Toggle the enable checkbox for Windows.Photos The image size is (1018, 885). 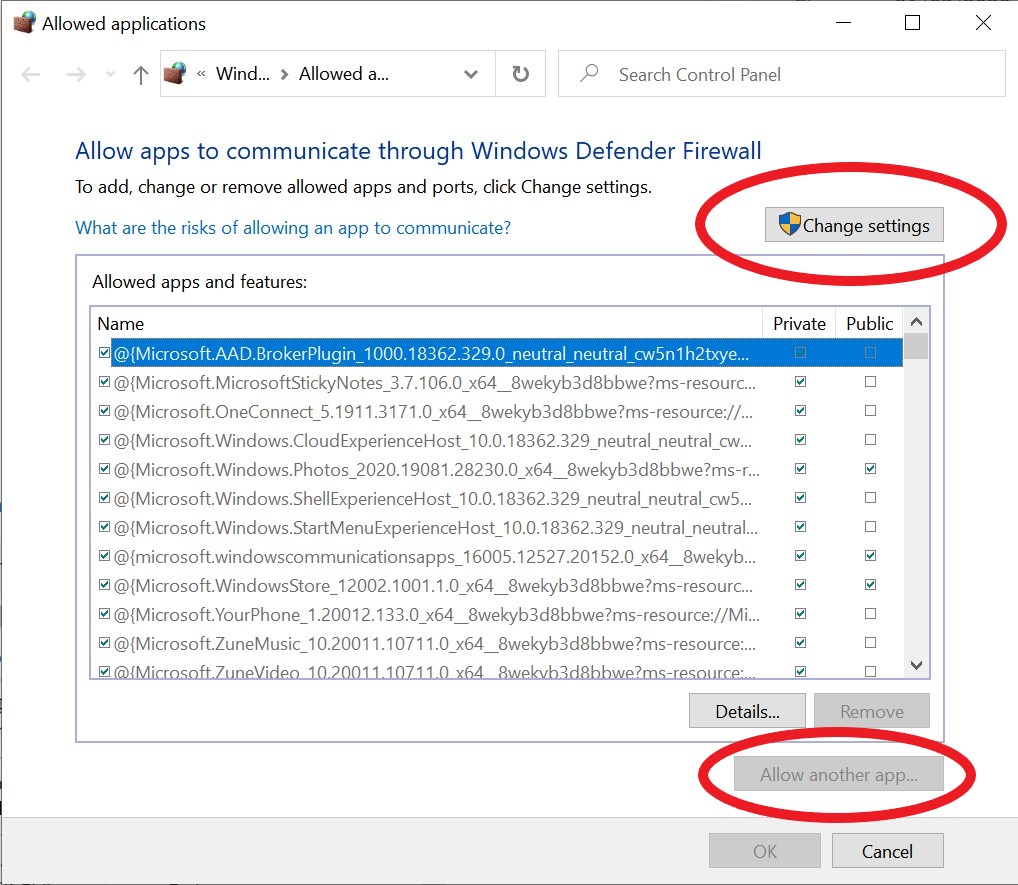tap(104, 468)
